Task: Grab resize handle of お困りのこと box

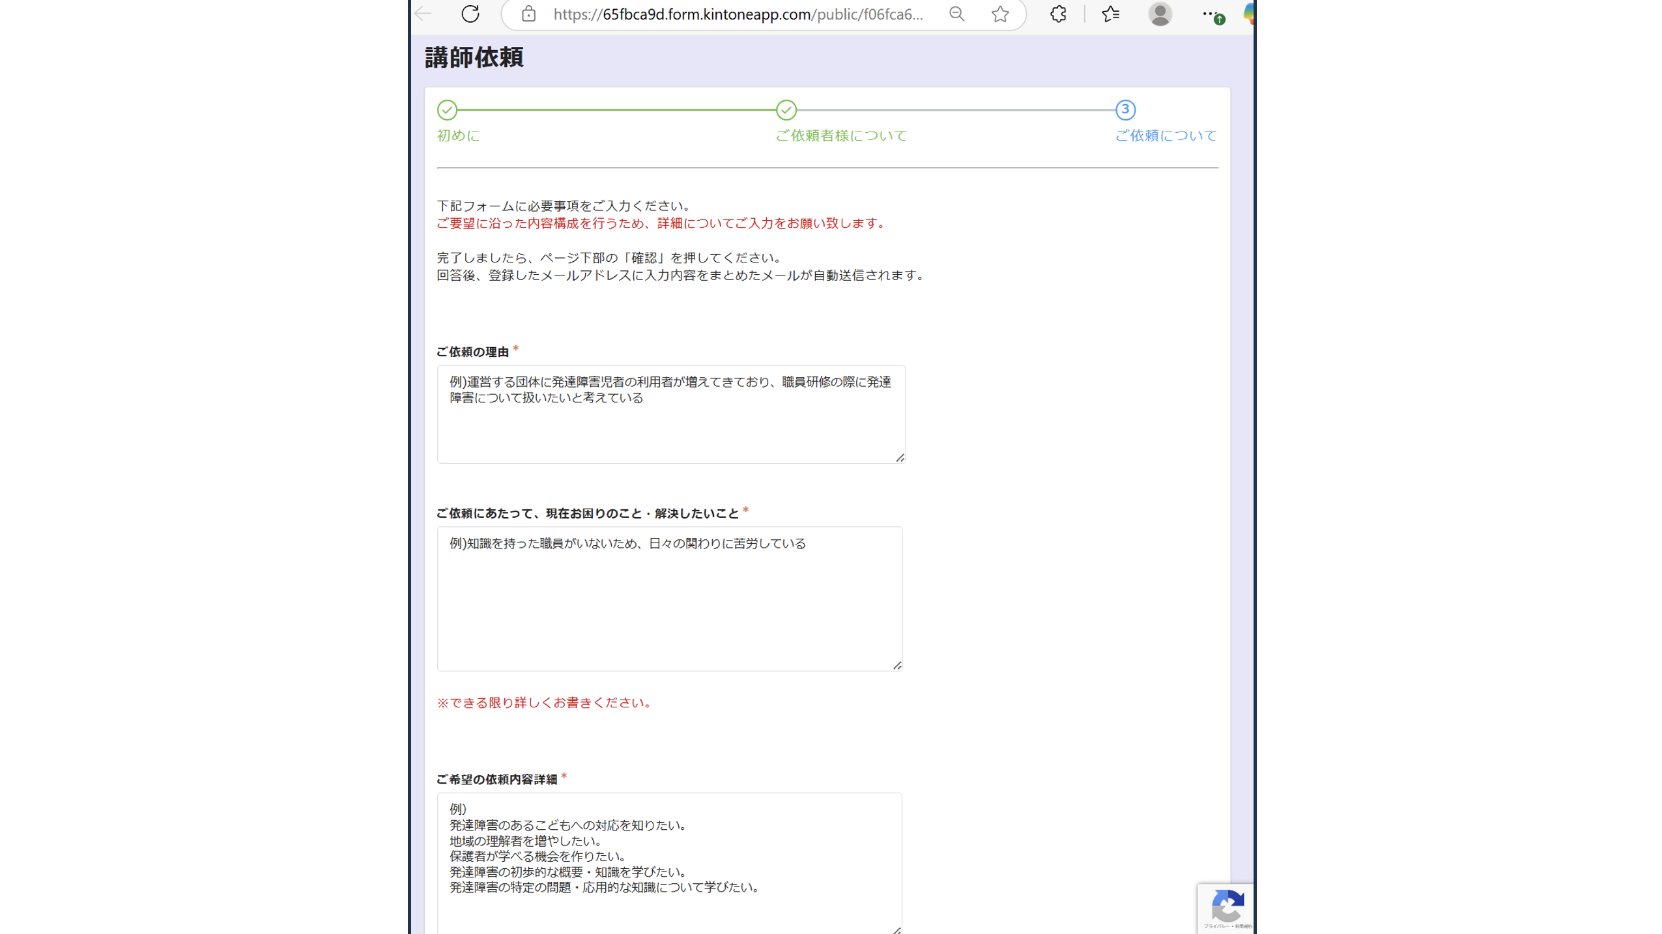Action: click(897, 665)
